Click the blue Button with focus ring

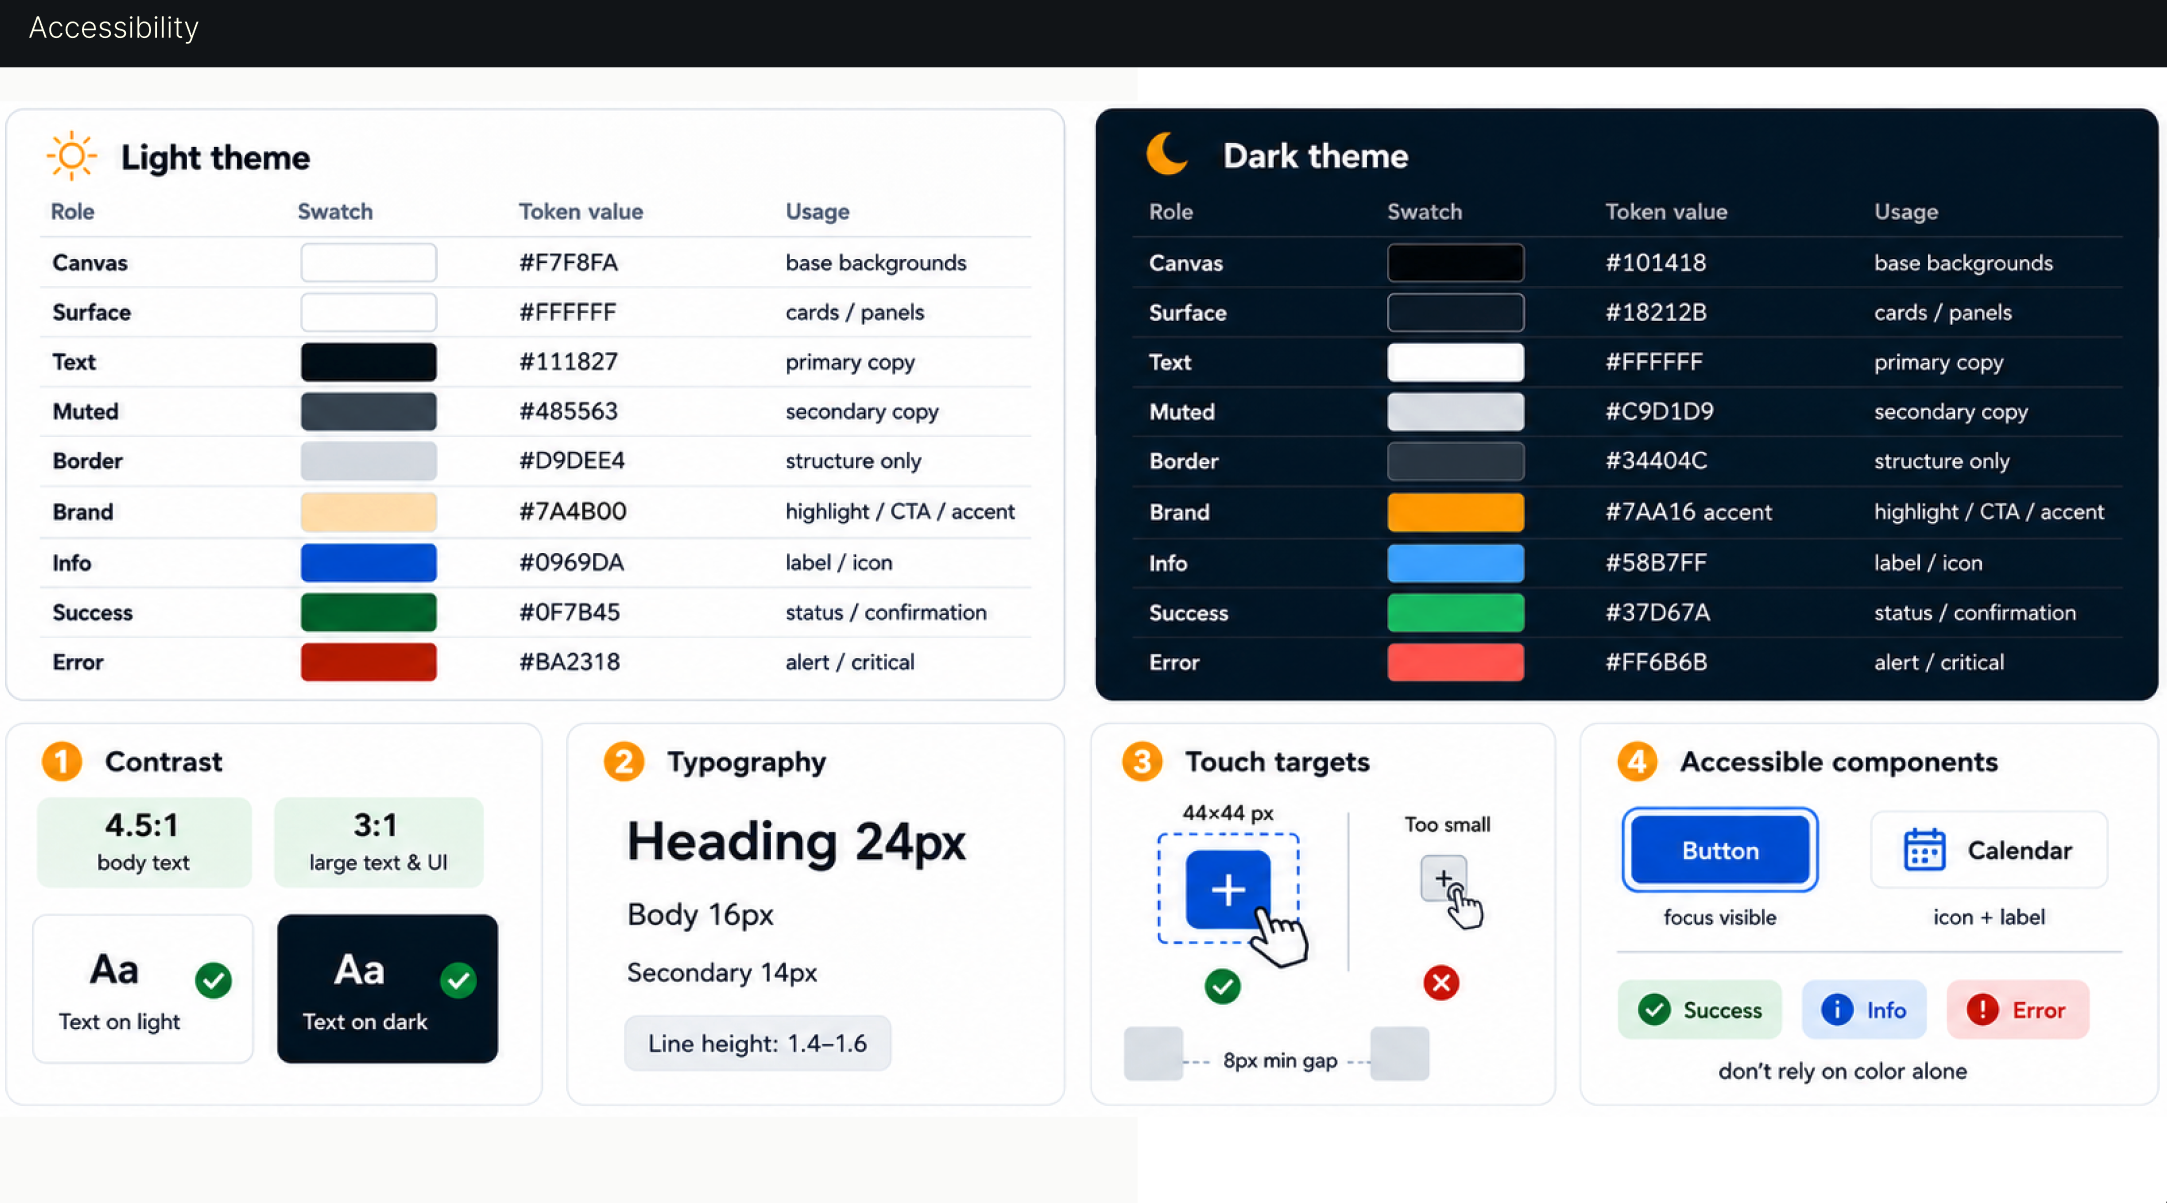click(x=1720, y=850)
